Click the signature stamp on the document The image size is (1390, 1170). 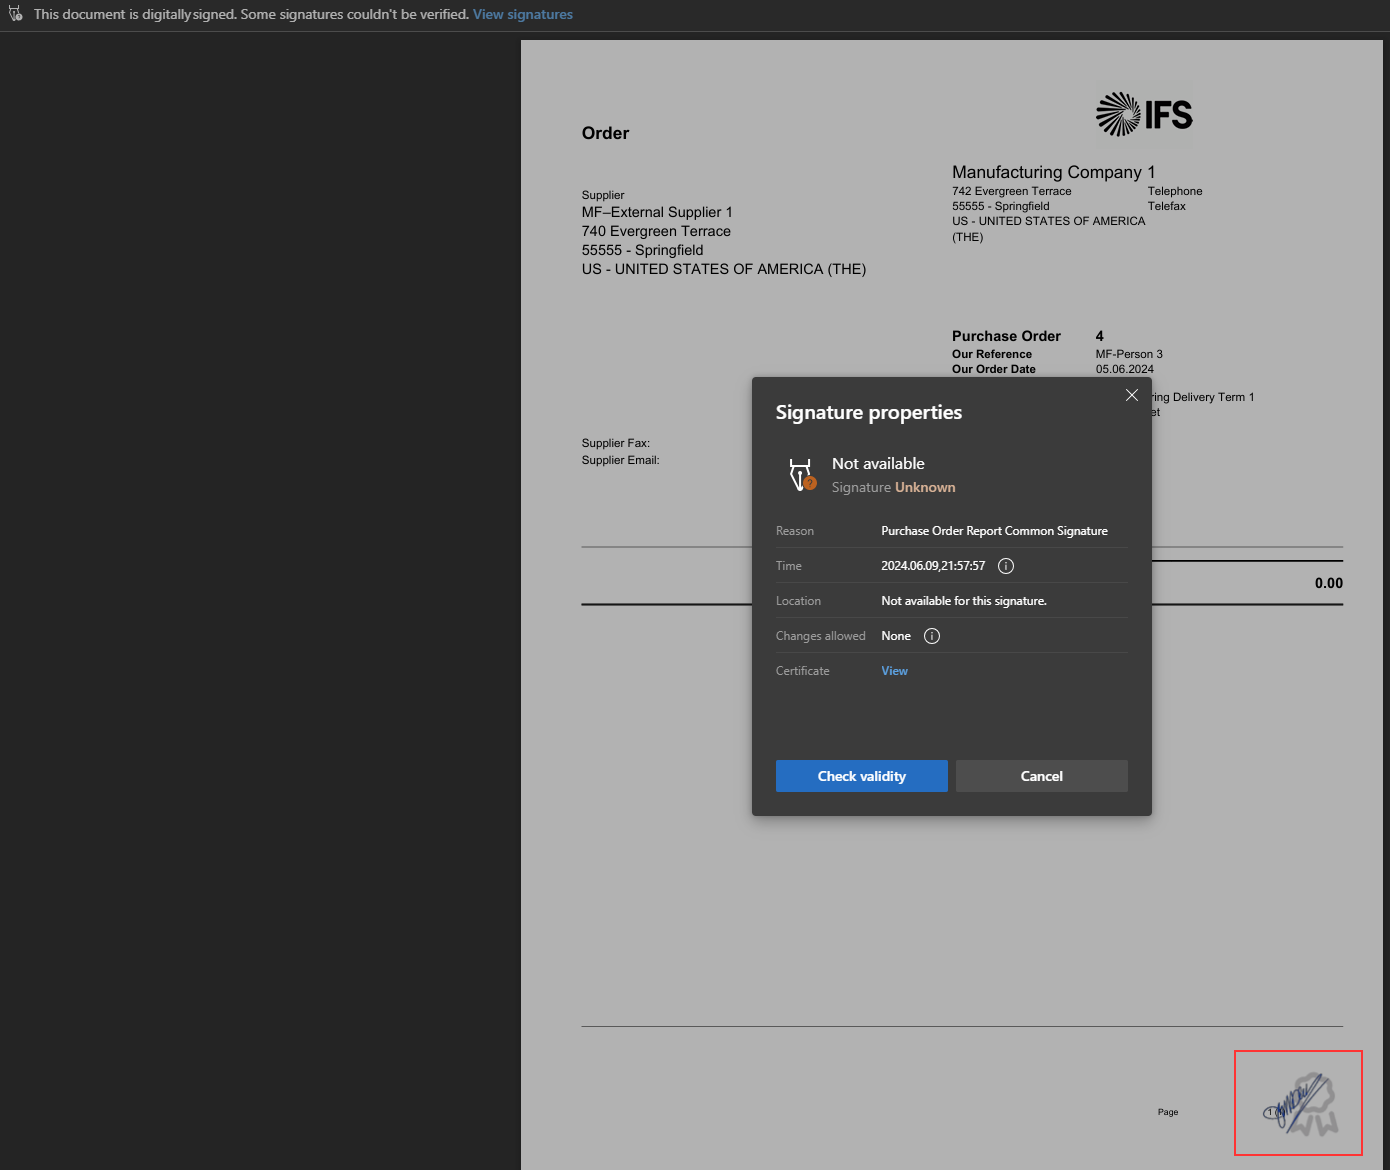[1299, 1104]
